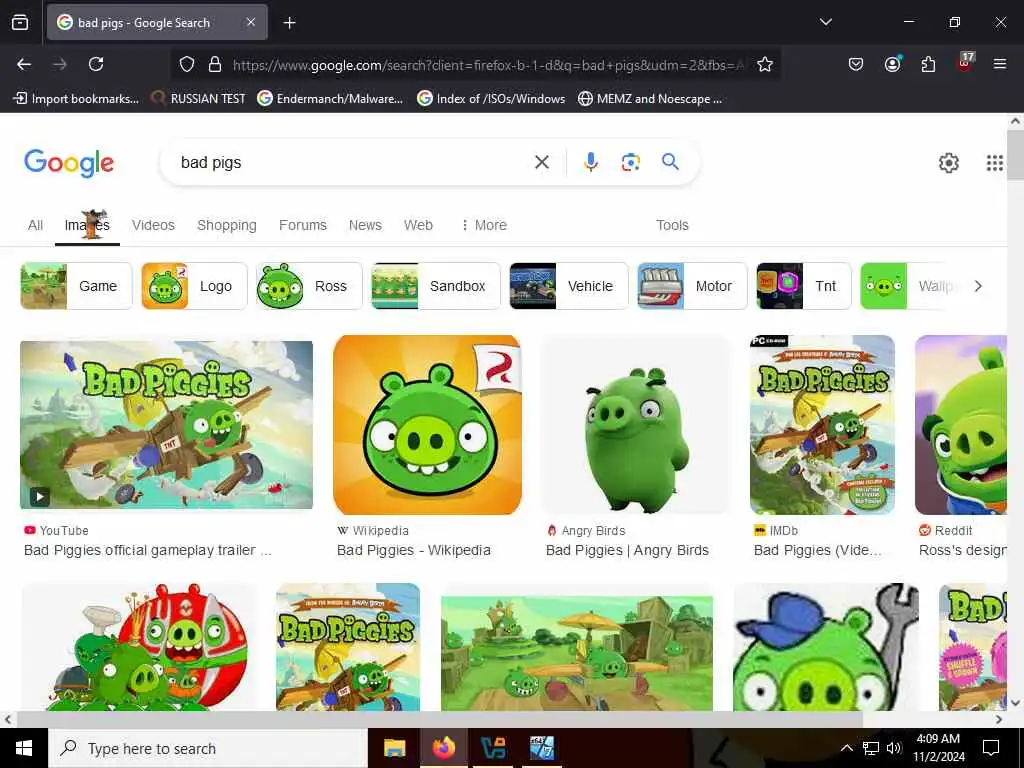Filter images by the Motor chip
Image resolution: width=1024 pixels, height=768 pixels.
pos(692,286)
